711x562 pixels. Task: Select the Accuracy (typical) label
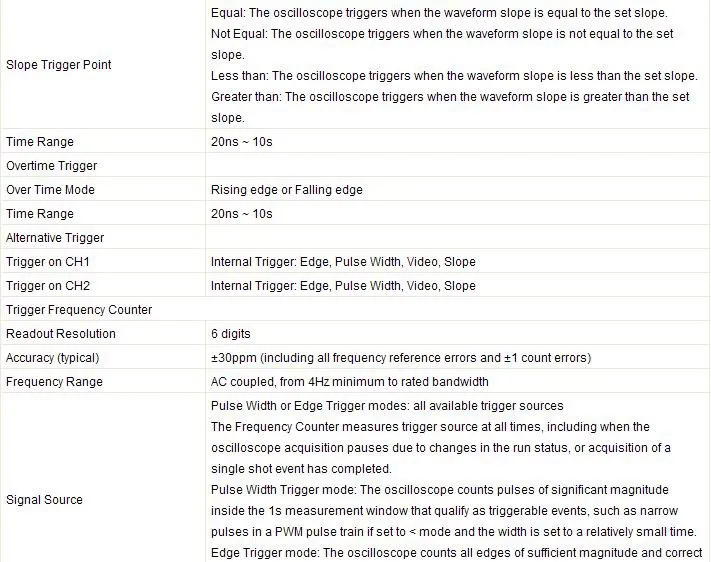tap(53, 358)
